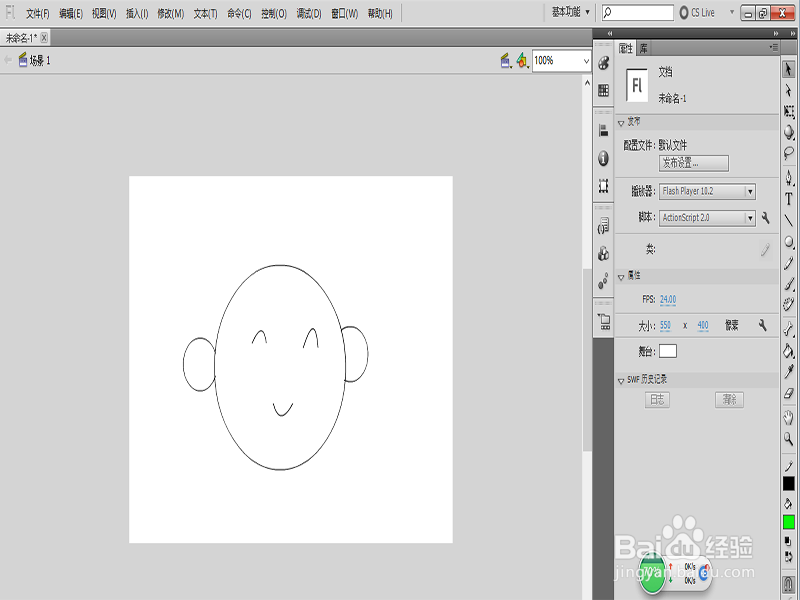Open the Info panel icon

click(x=604, y=158)
